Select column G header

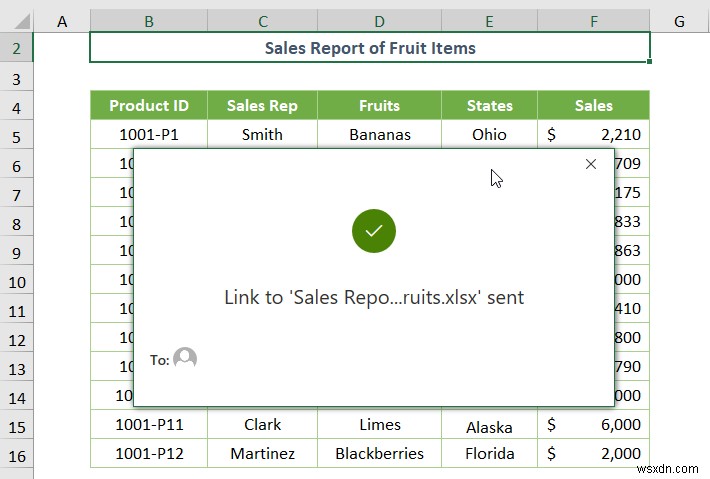679,19
